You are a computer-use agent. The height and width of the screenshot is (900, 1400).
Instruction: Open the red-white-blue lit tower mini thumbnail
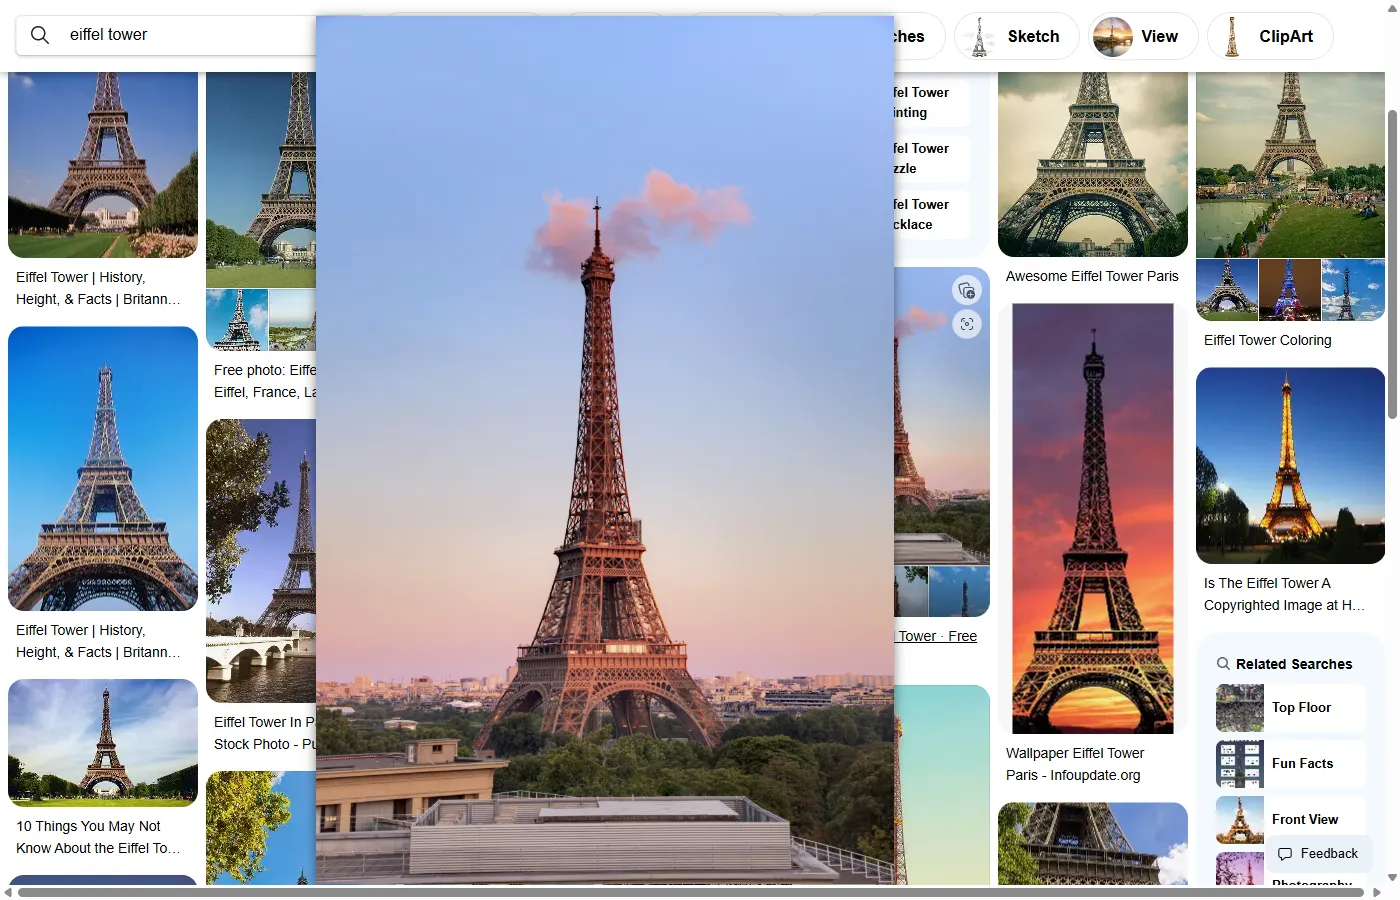click(x=1290, y=290)
